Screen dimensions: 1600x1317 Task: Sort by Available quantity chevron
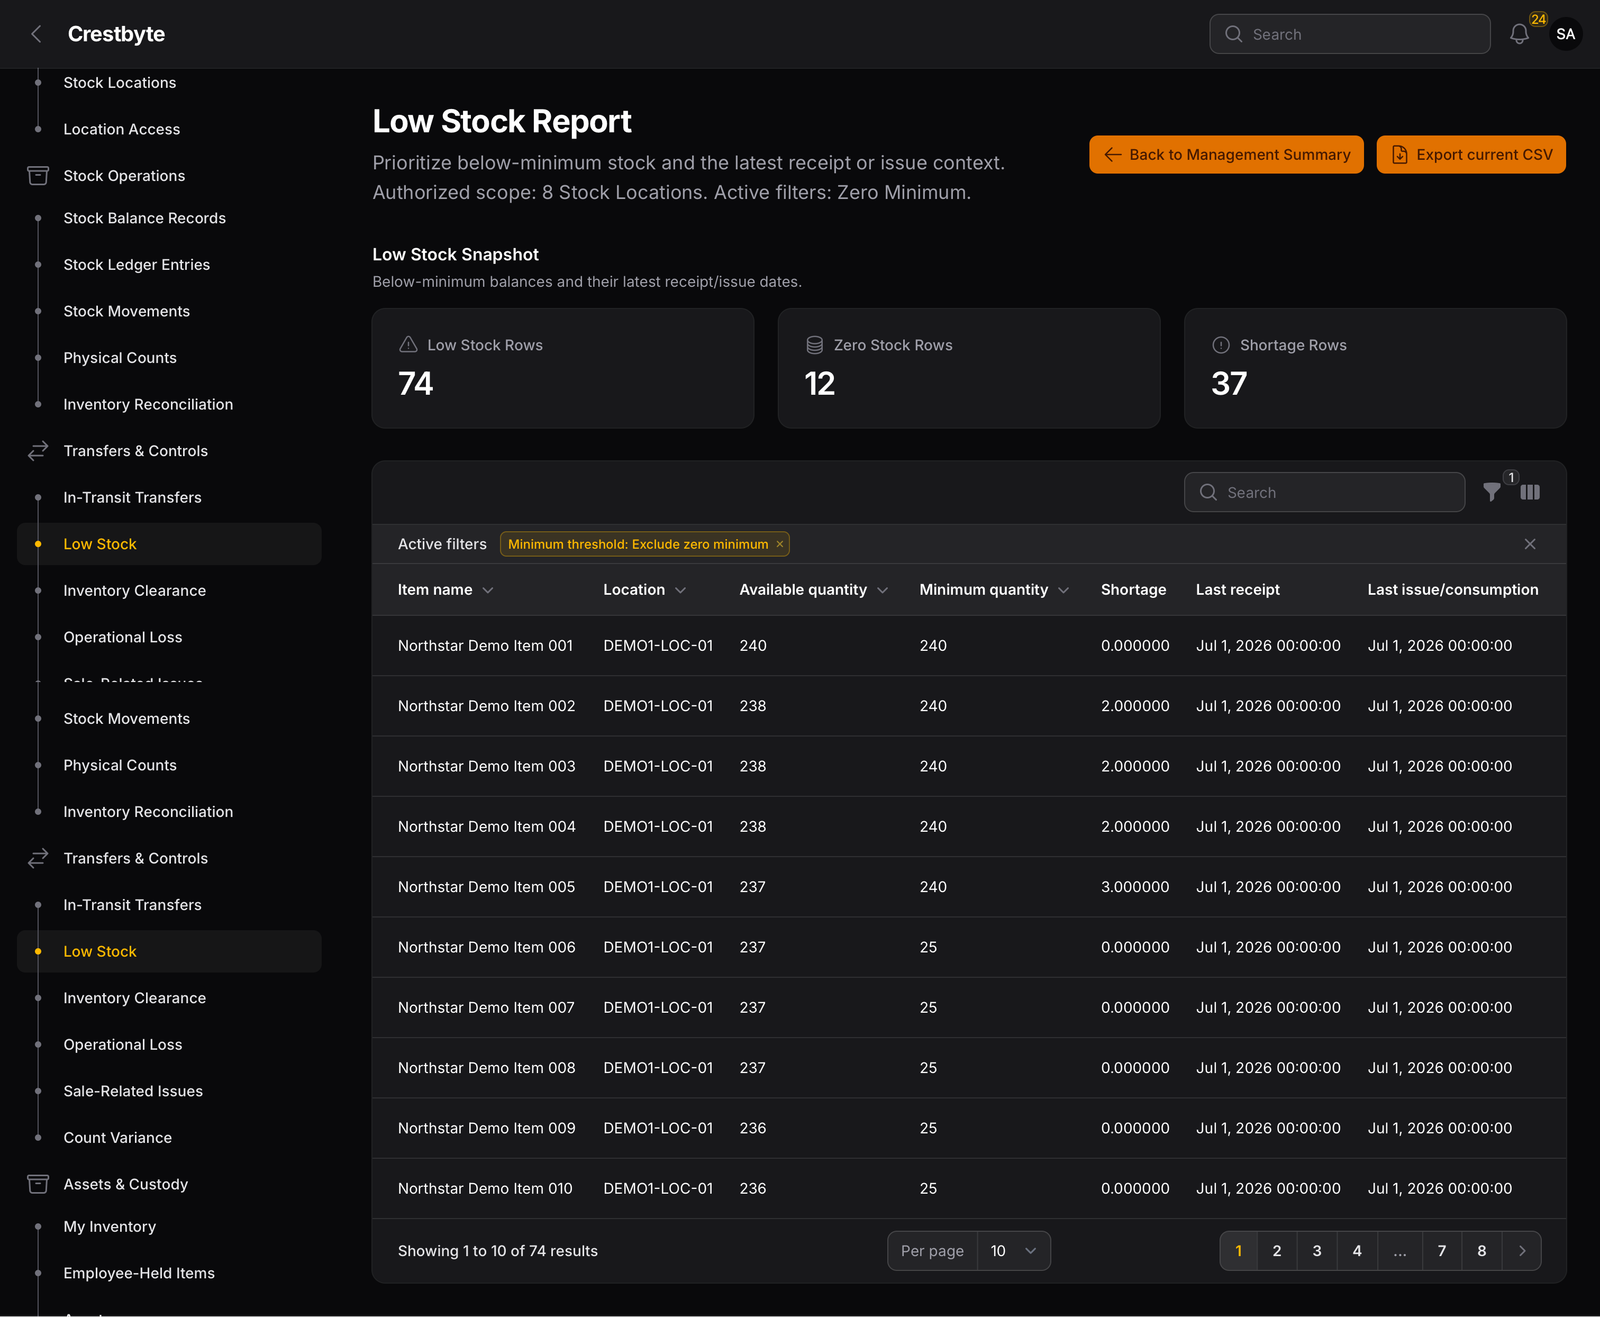(x=883, y=590)
